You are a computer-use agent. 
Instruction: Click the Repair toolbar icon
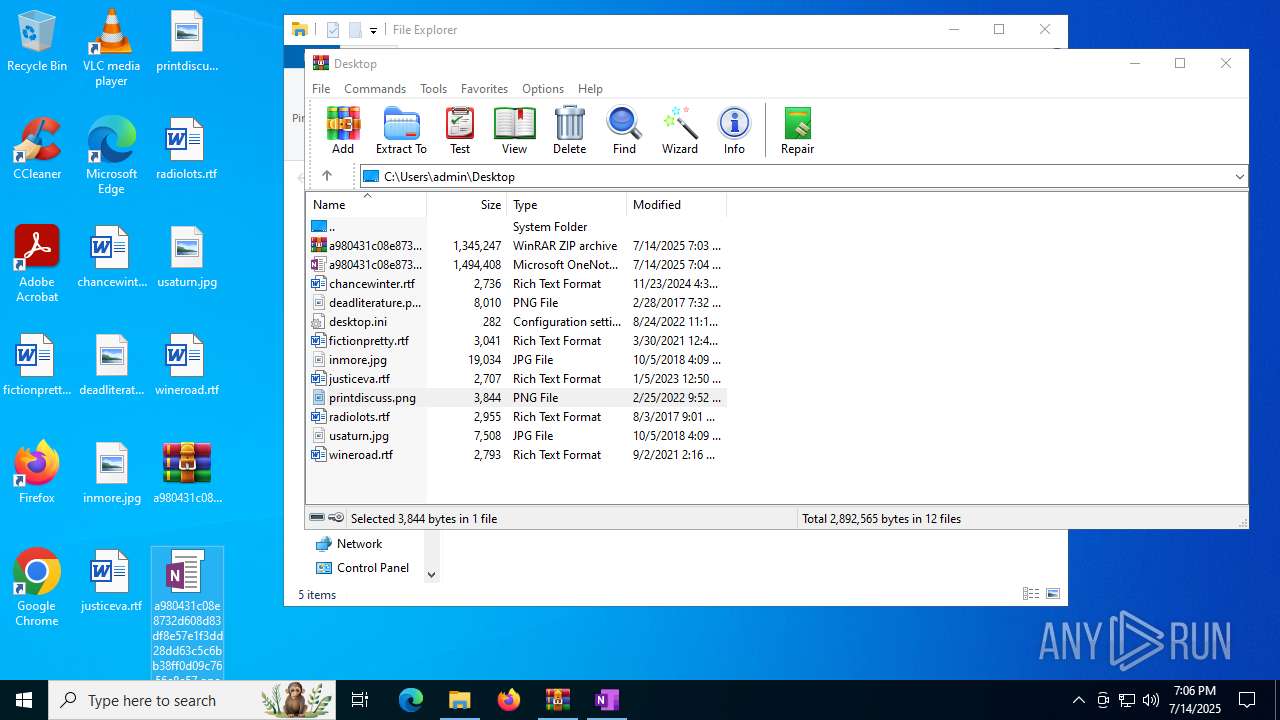click(797, 131)
